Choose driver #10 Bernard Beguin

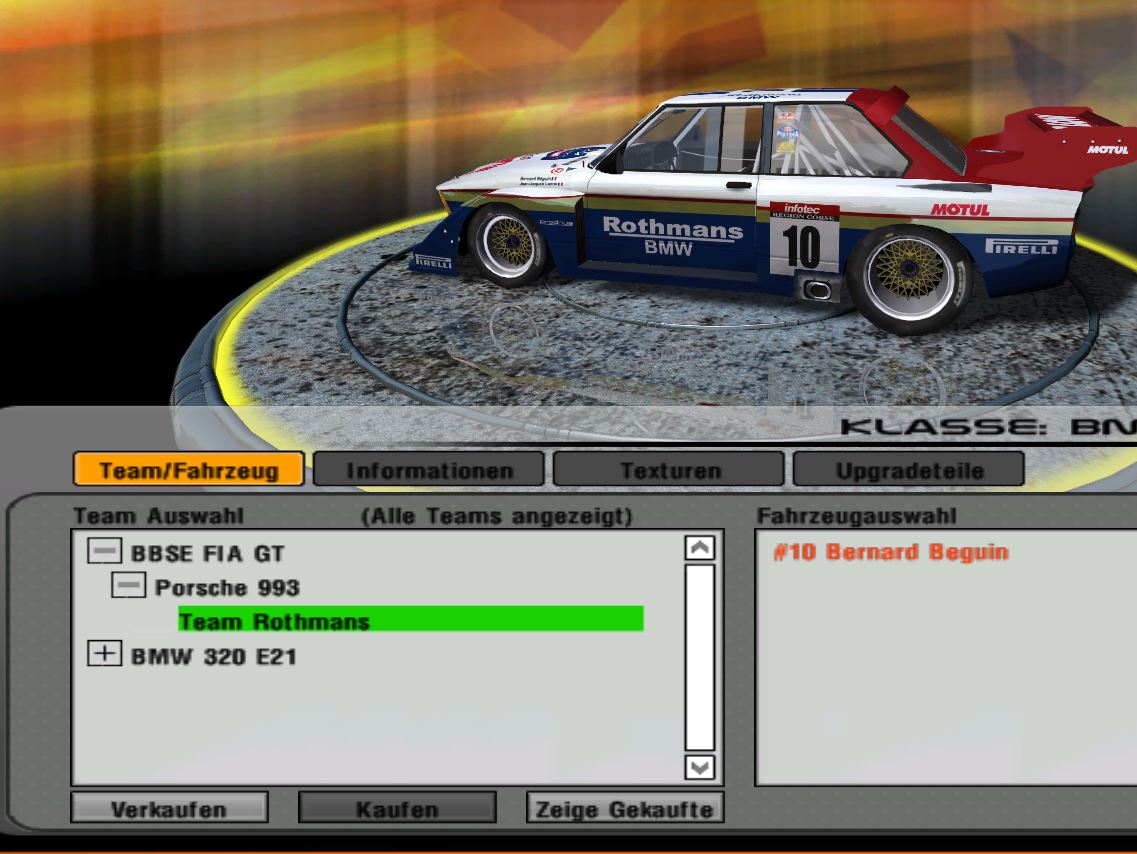[890, 552]
